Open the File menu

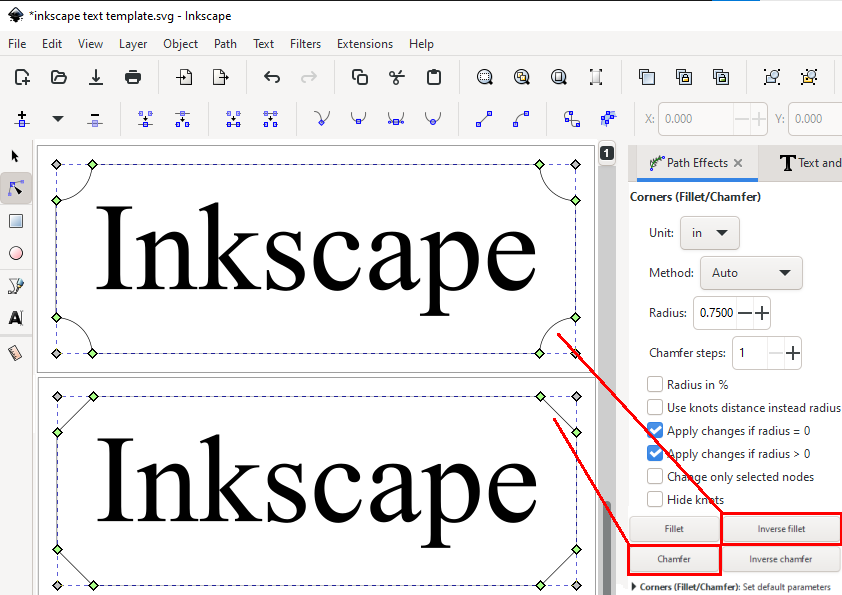pyautogui.click(x=17, y=44)
